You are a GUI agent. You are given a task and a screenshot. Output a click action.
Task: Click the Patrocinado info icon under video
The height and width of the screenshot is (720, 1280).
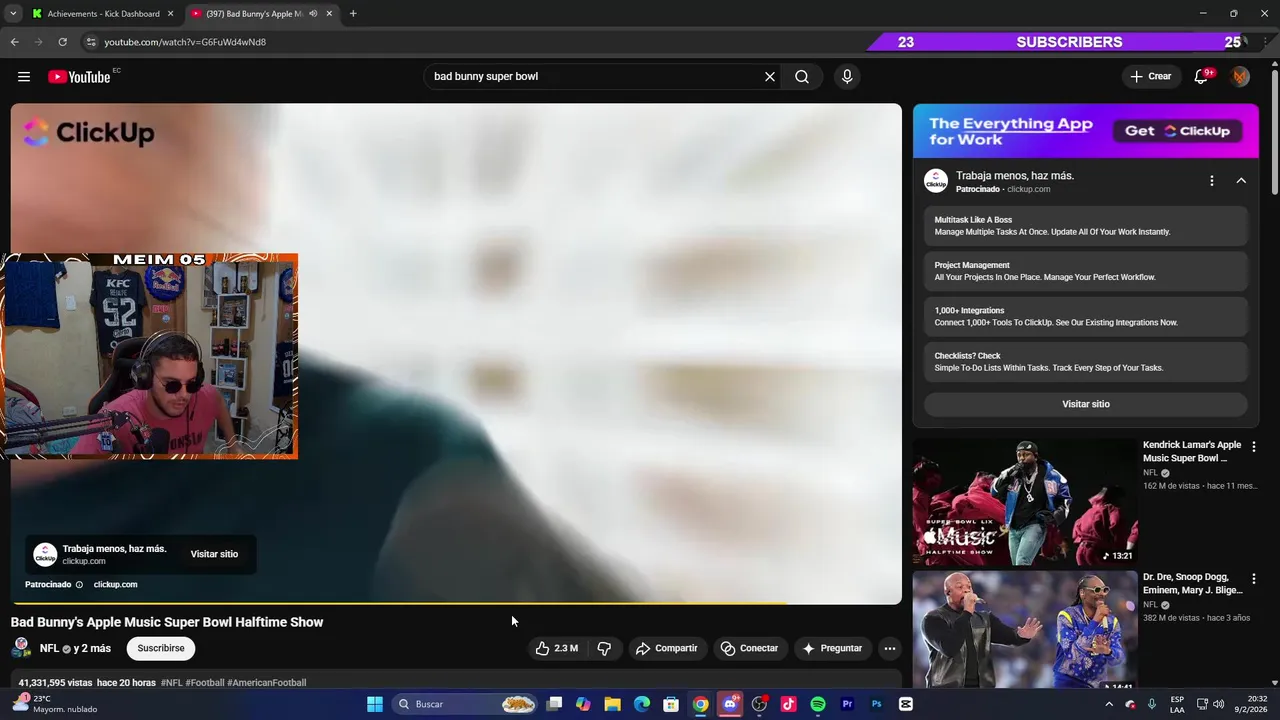(x=79, y=585)
